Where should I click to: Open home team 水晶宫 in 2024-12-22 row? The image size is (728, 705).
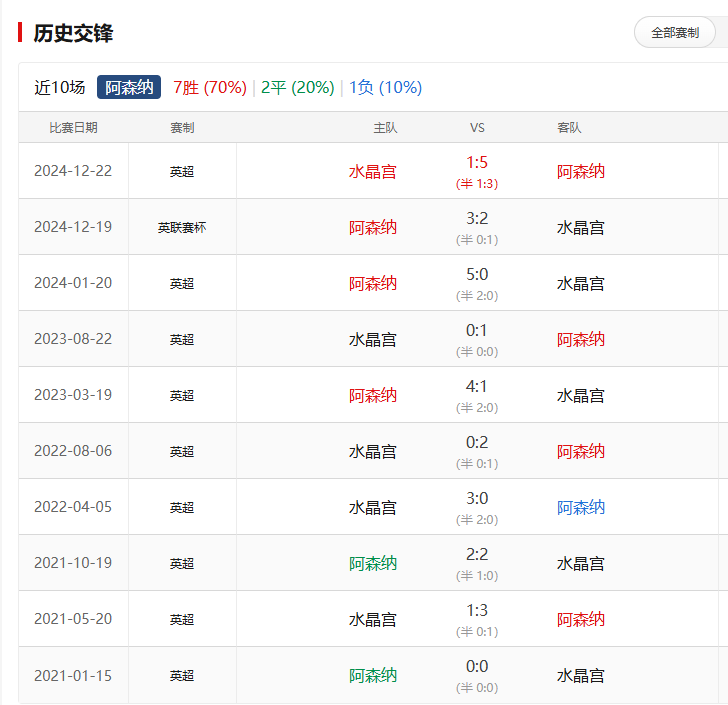pyautogui.click(x=373, y=171)
